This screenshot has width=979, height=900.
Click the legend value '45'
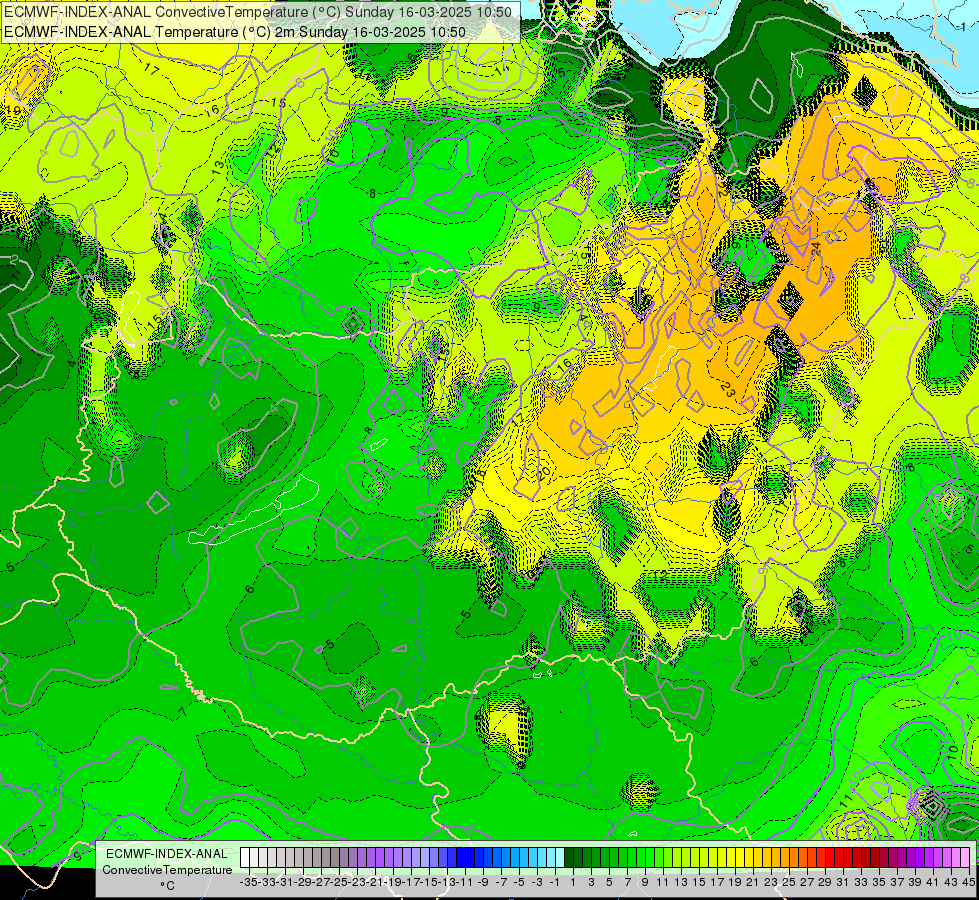(x=968, y=882)
